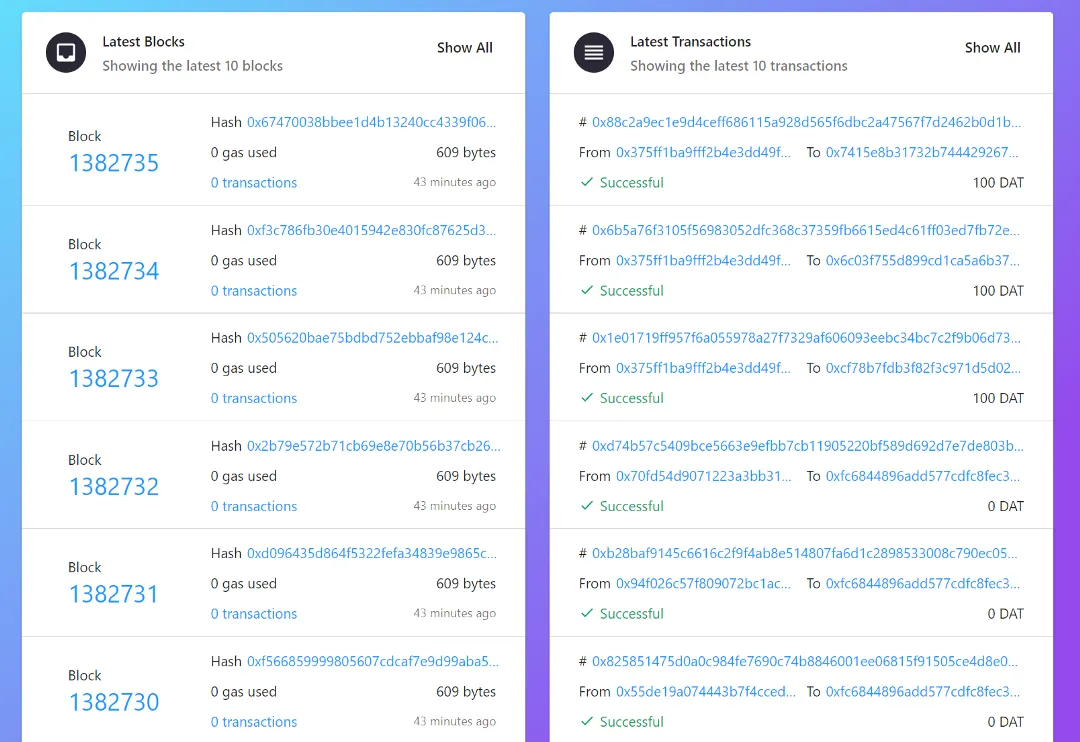This screenshot has width=1080, height=742.
Task: Click Successful checkmark of transaction 0xb28baf91...
Action: [587, 613]
